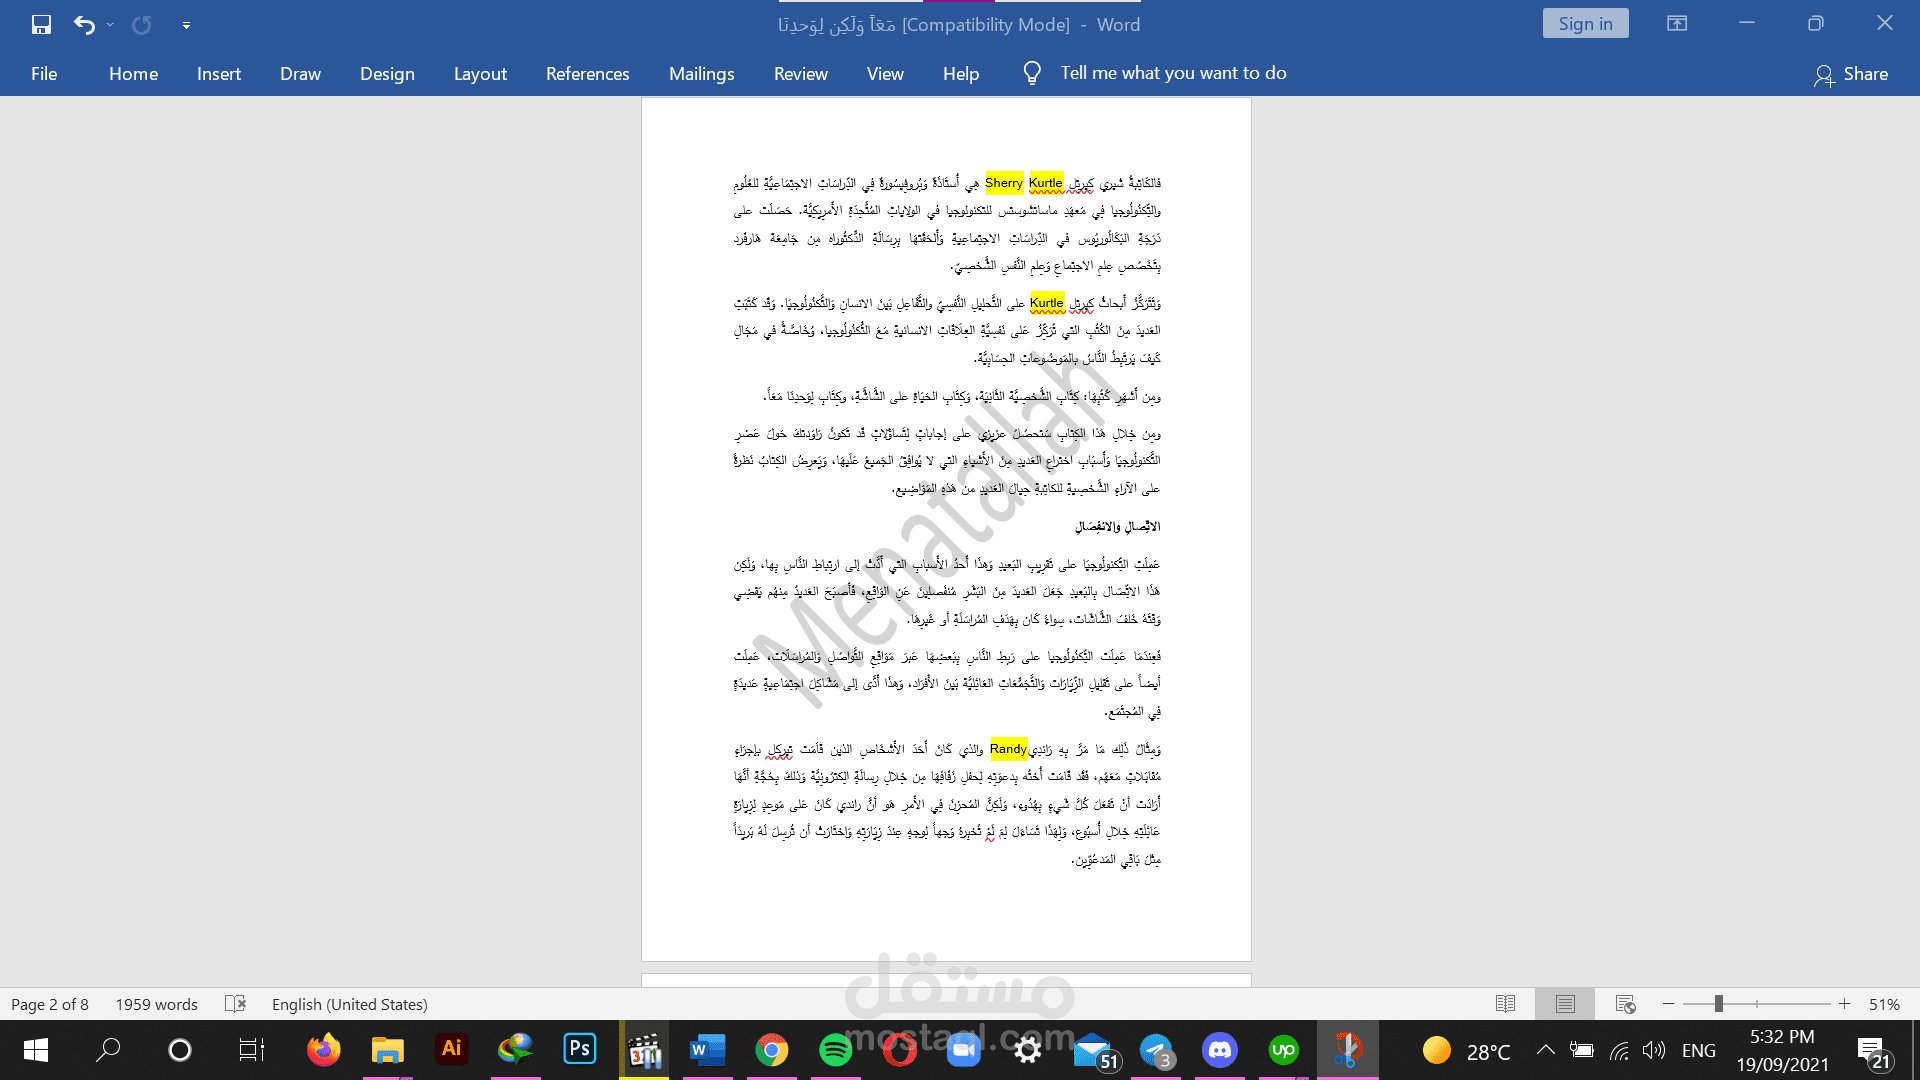
Task: Open the References ribbon tab
Action: coord(587,73)
